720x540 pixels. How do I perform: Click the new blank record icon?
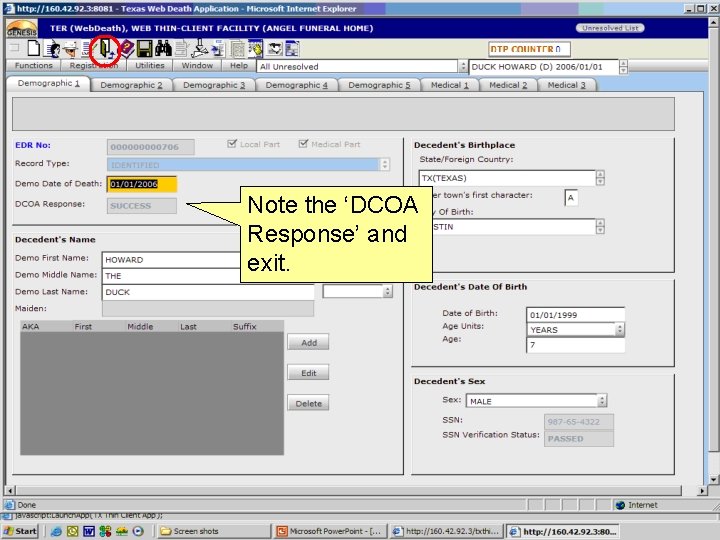click(x=34, y=48)
